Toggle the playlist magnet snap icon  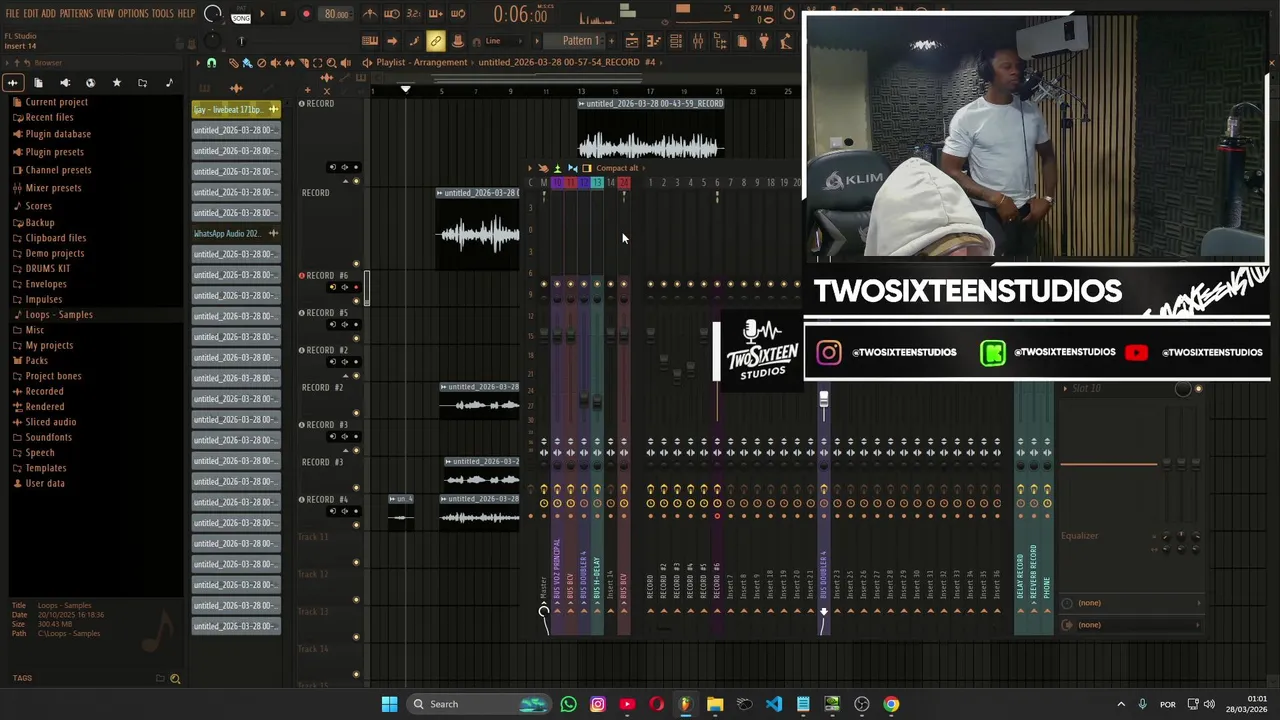211,63
